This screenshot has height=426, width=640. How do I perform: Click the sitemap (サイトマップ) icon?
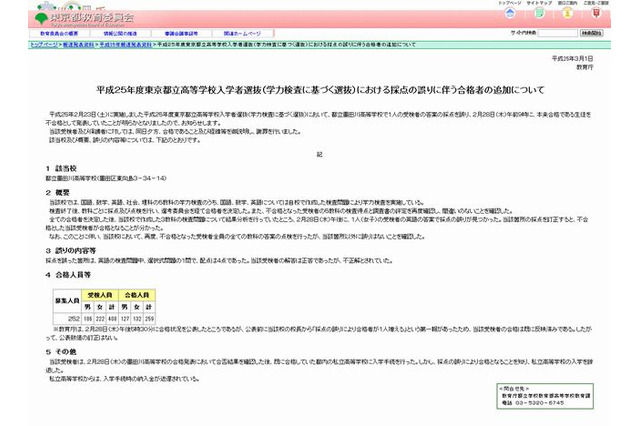[x=539, y=13]
